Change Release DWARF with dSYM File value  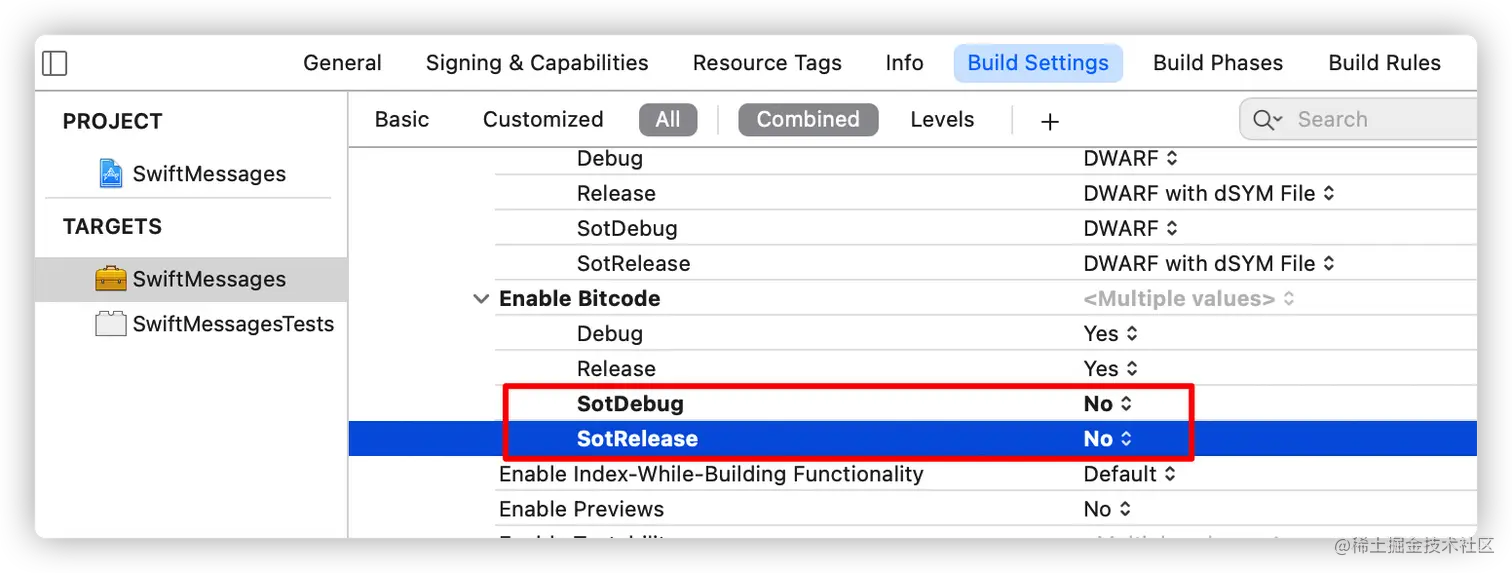1209,194
